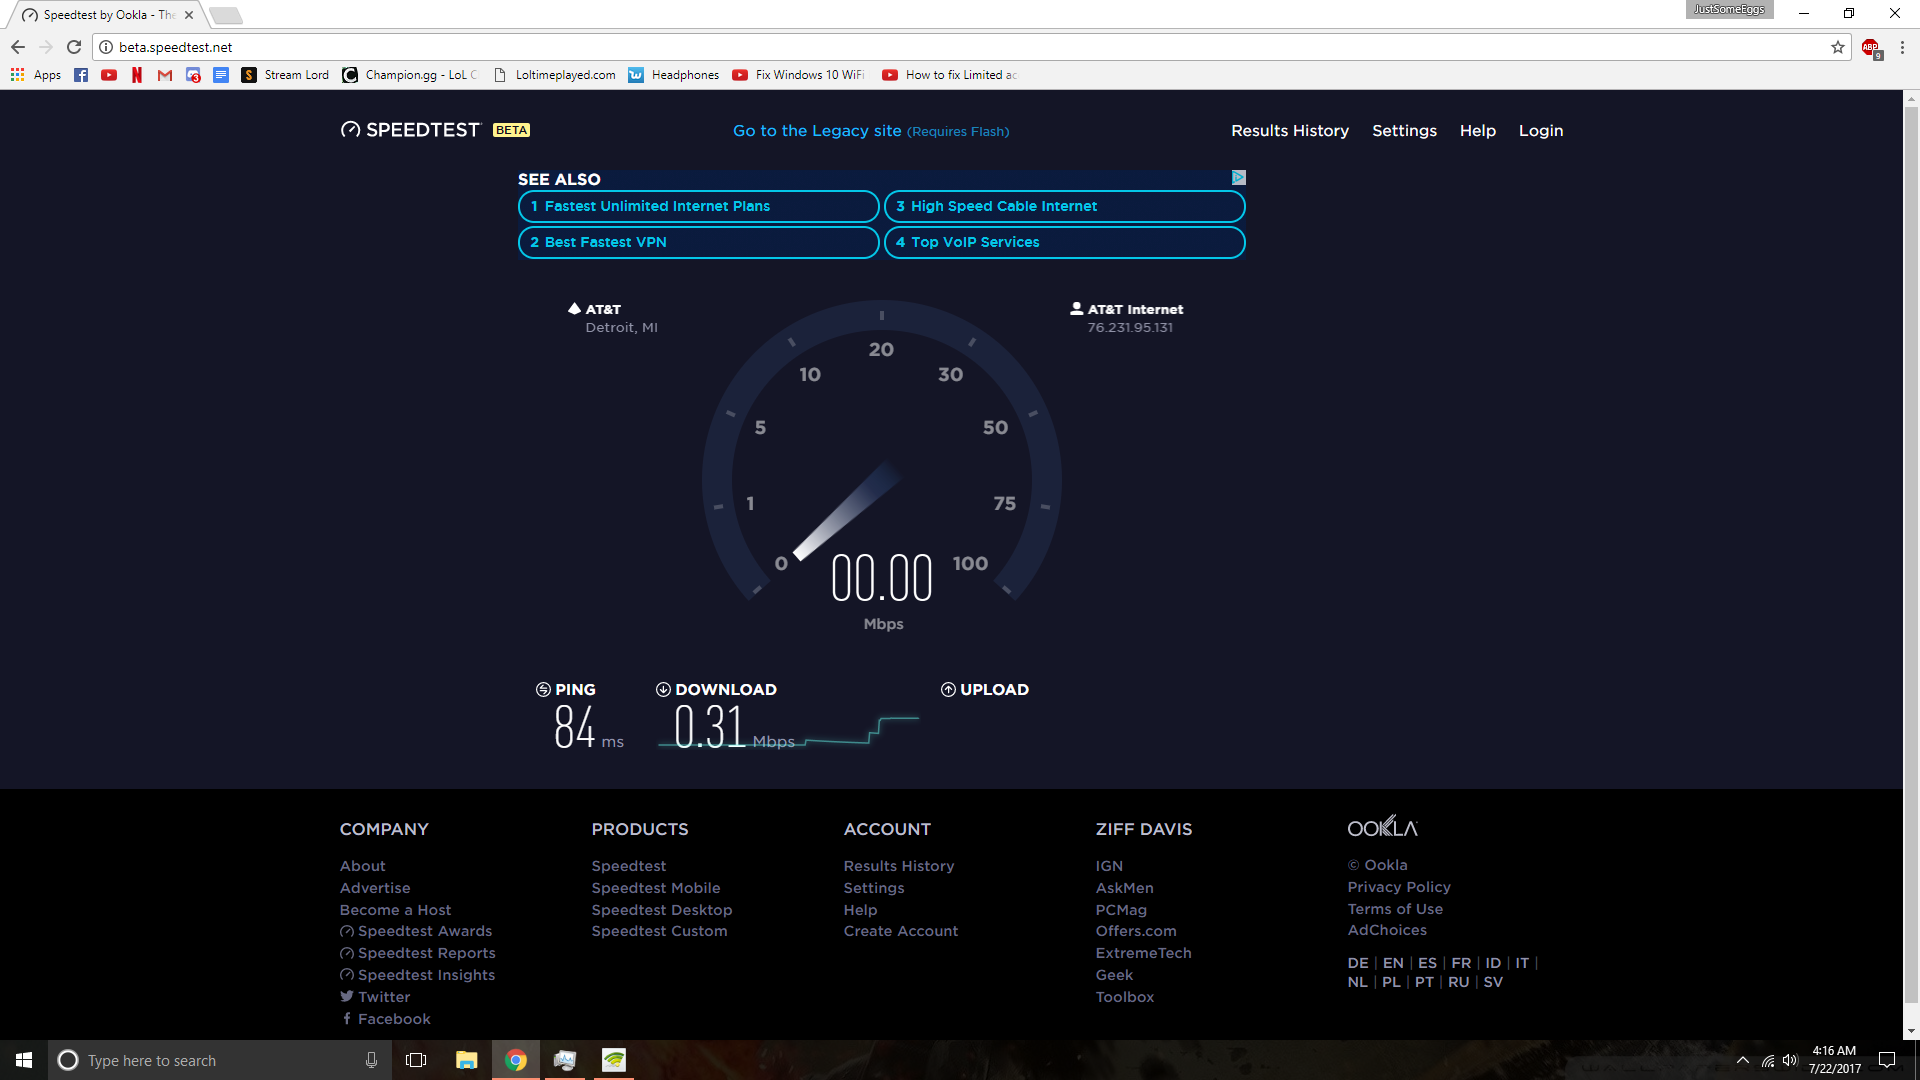This screenshot has width=1920, height=1080.
Task: Open the Google Docs bookmark icon
Action: [x=221, y=75]
